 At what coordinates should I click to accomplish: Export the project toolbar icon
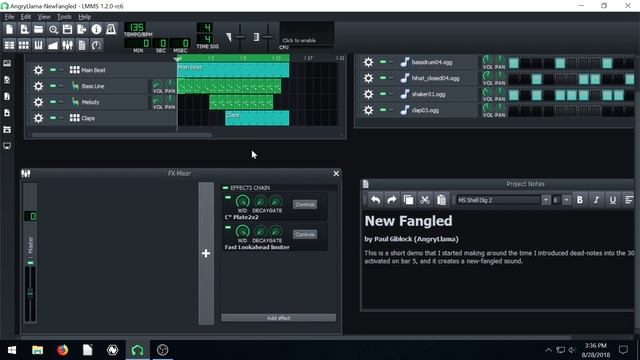point(82,29)
